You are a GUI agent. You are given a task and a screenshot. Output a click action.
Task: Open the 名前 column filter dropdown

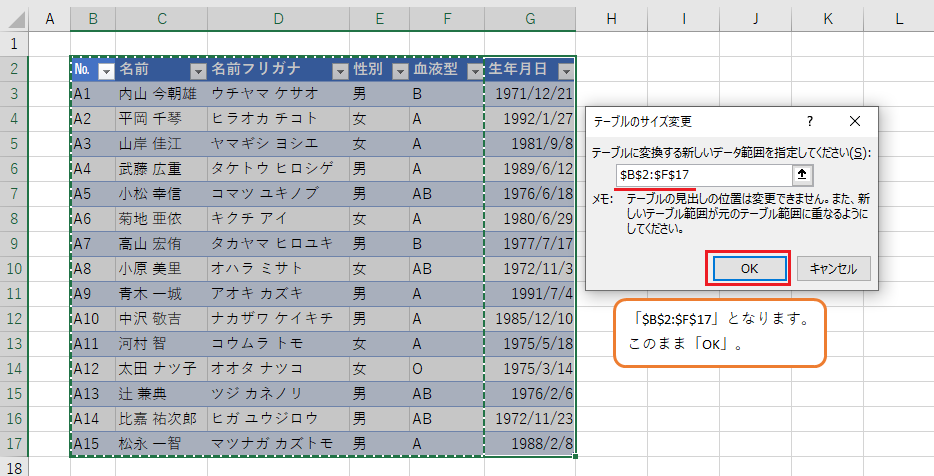pyautogui.click(x=198, y=71)
